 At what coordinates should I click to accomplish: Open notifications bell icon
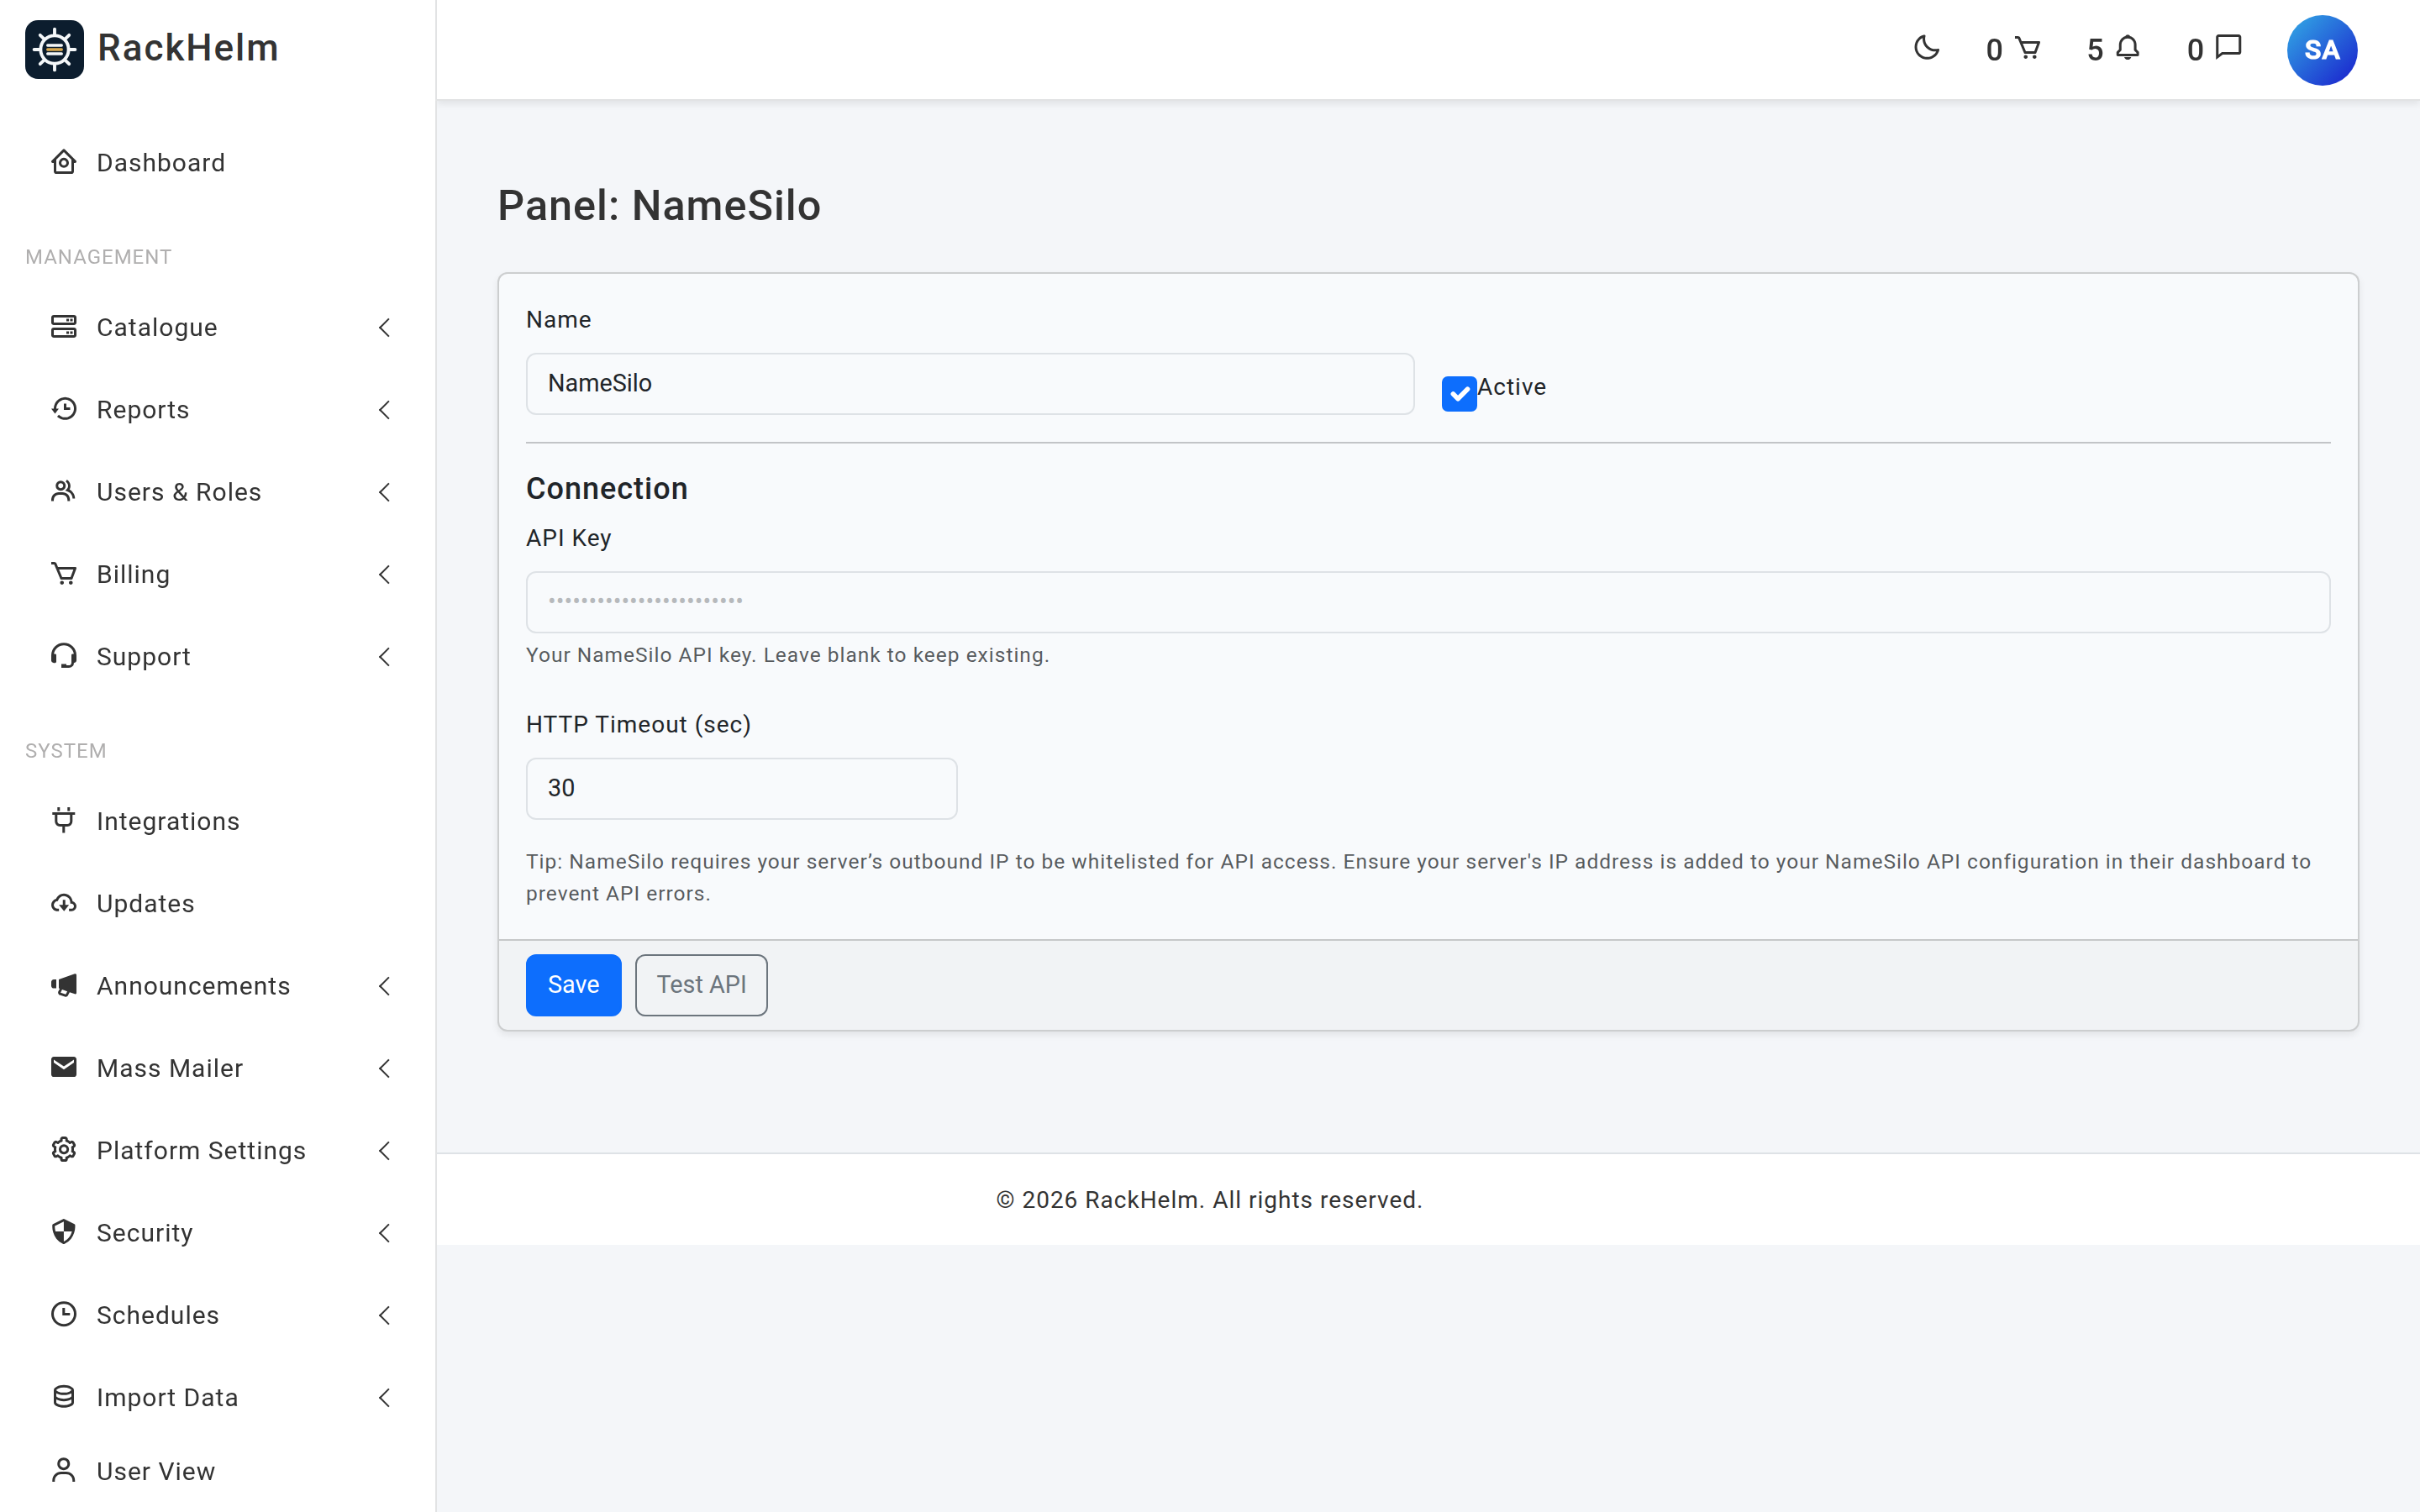click(2128, 48)
